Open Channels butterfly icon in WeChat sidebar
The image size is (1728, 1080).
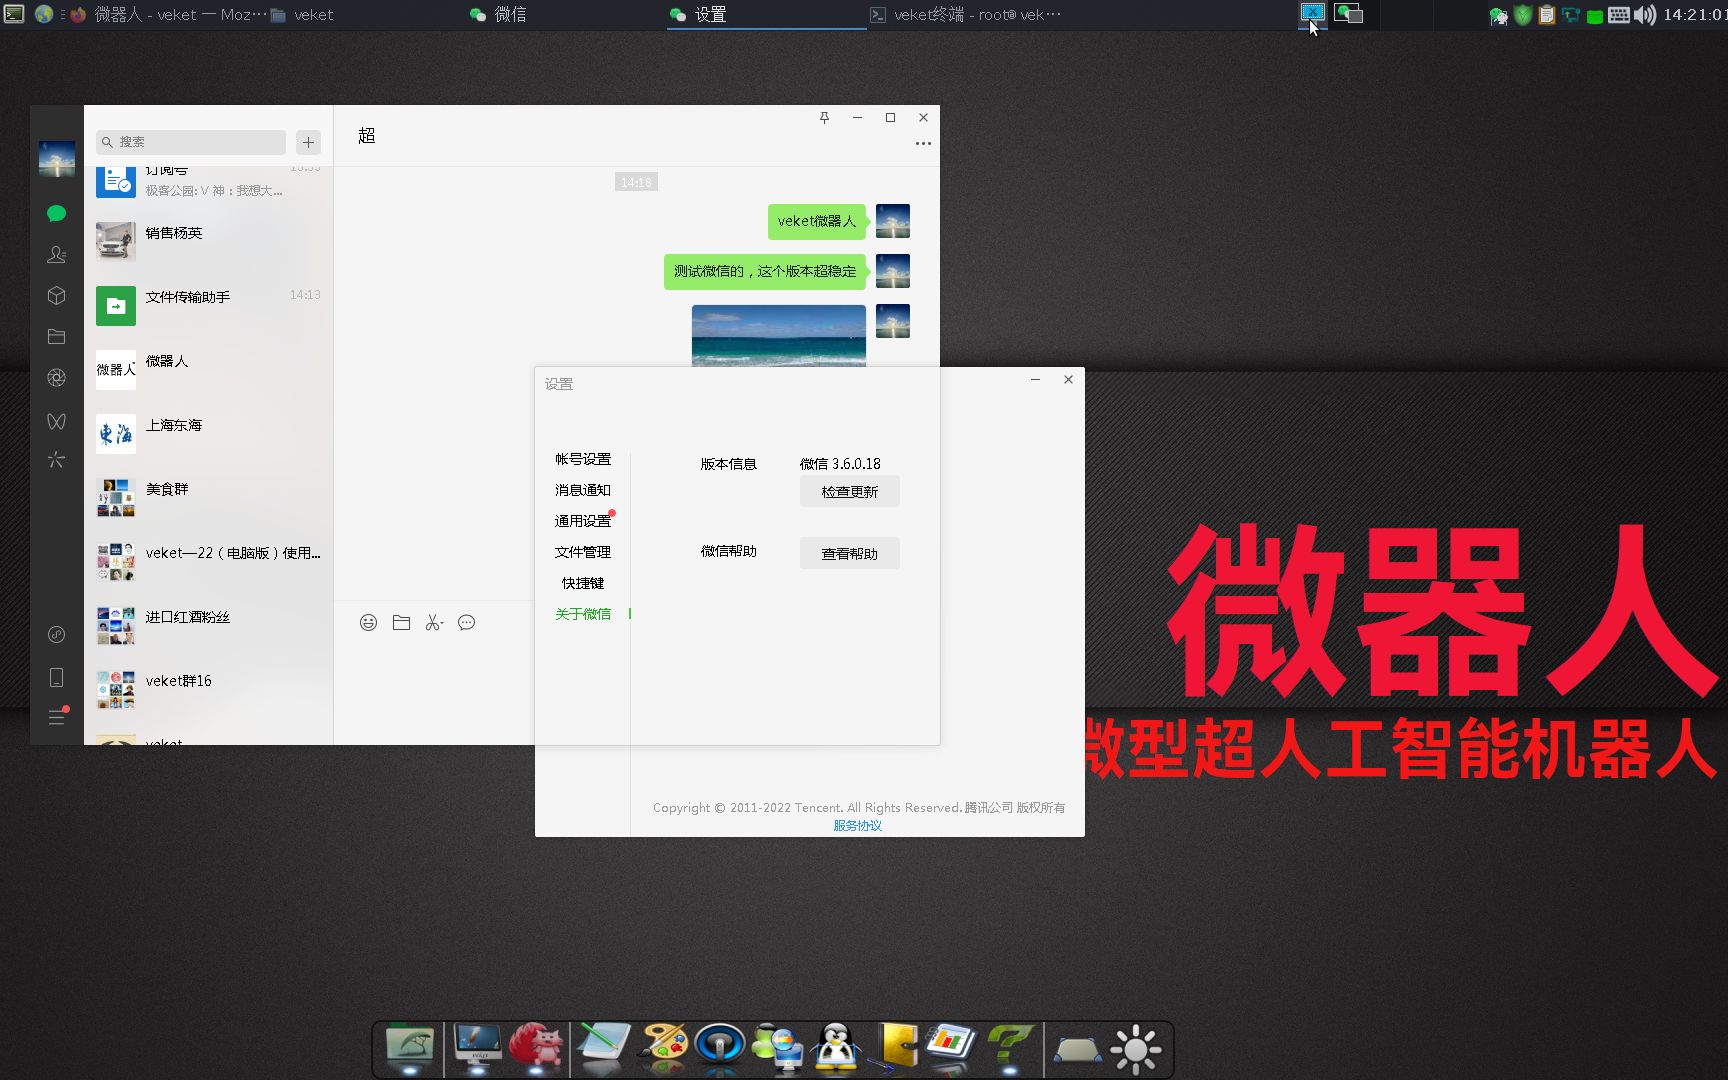(56, 421)
